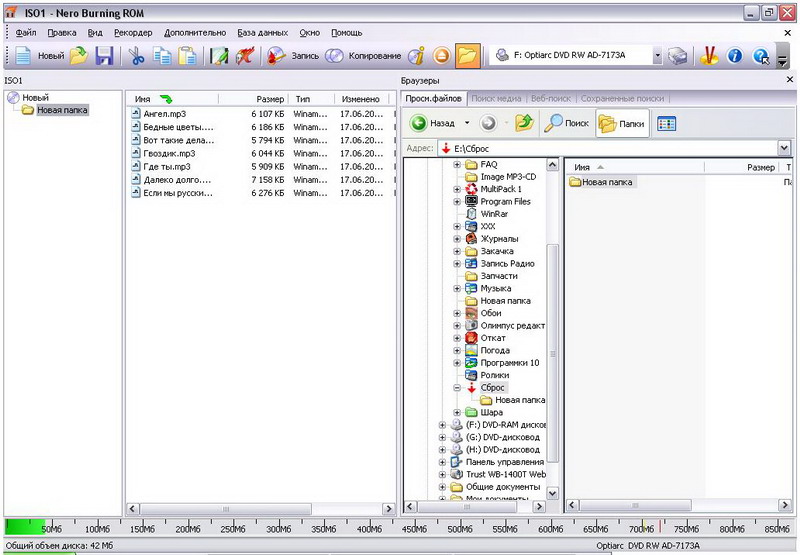Click the Новый toolbar label button
Image resolution: width=800 pixels, height=555 pixels.
click(51, 56)
